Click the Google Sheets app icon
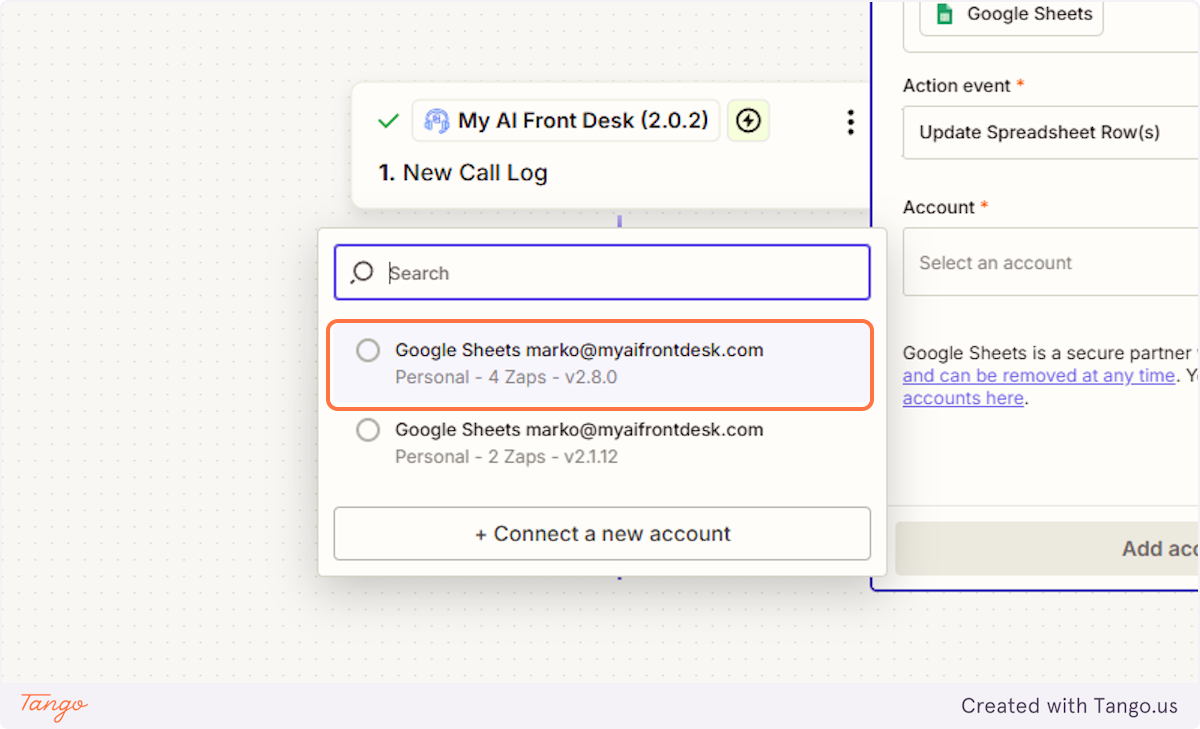This screenshot has height=729, width=1200. 944,15
